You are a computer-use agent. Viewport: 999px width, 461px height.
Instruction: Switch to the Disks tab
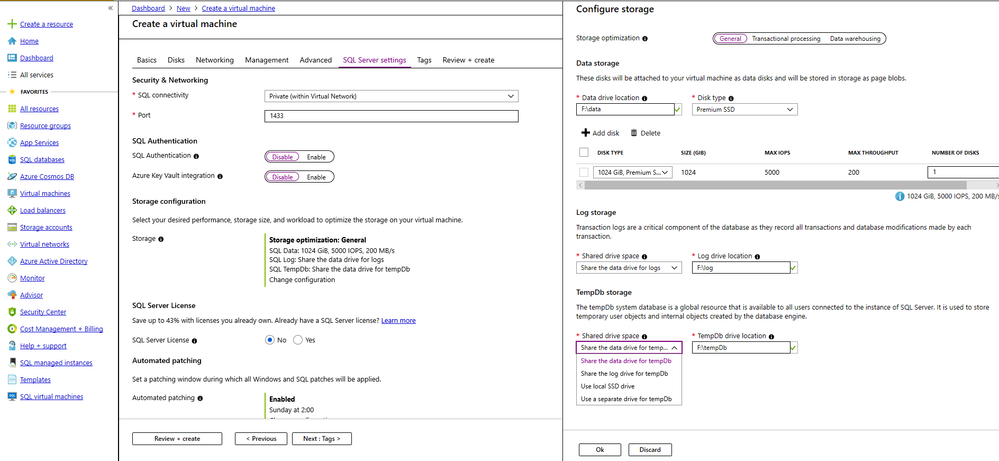click(x=176, y=60)
